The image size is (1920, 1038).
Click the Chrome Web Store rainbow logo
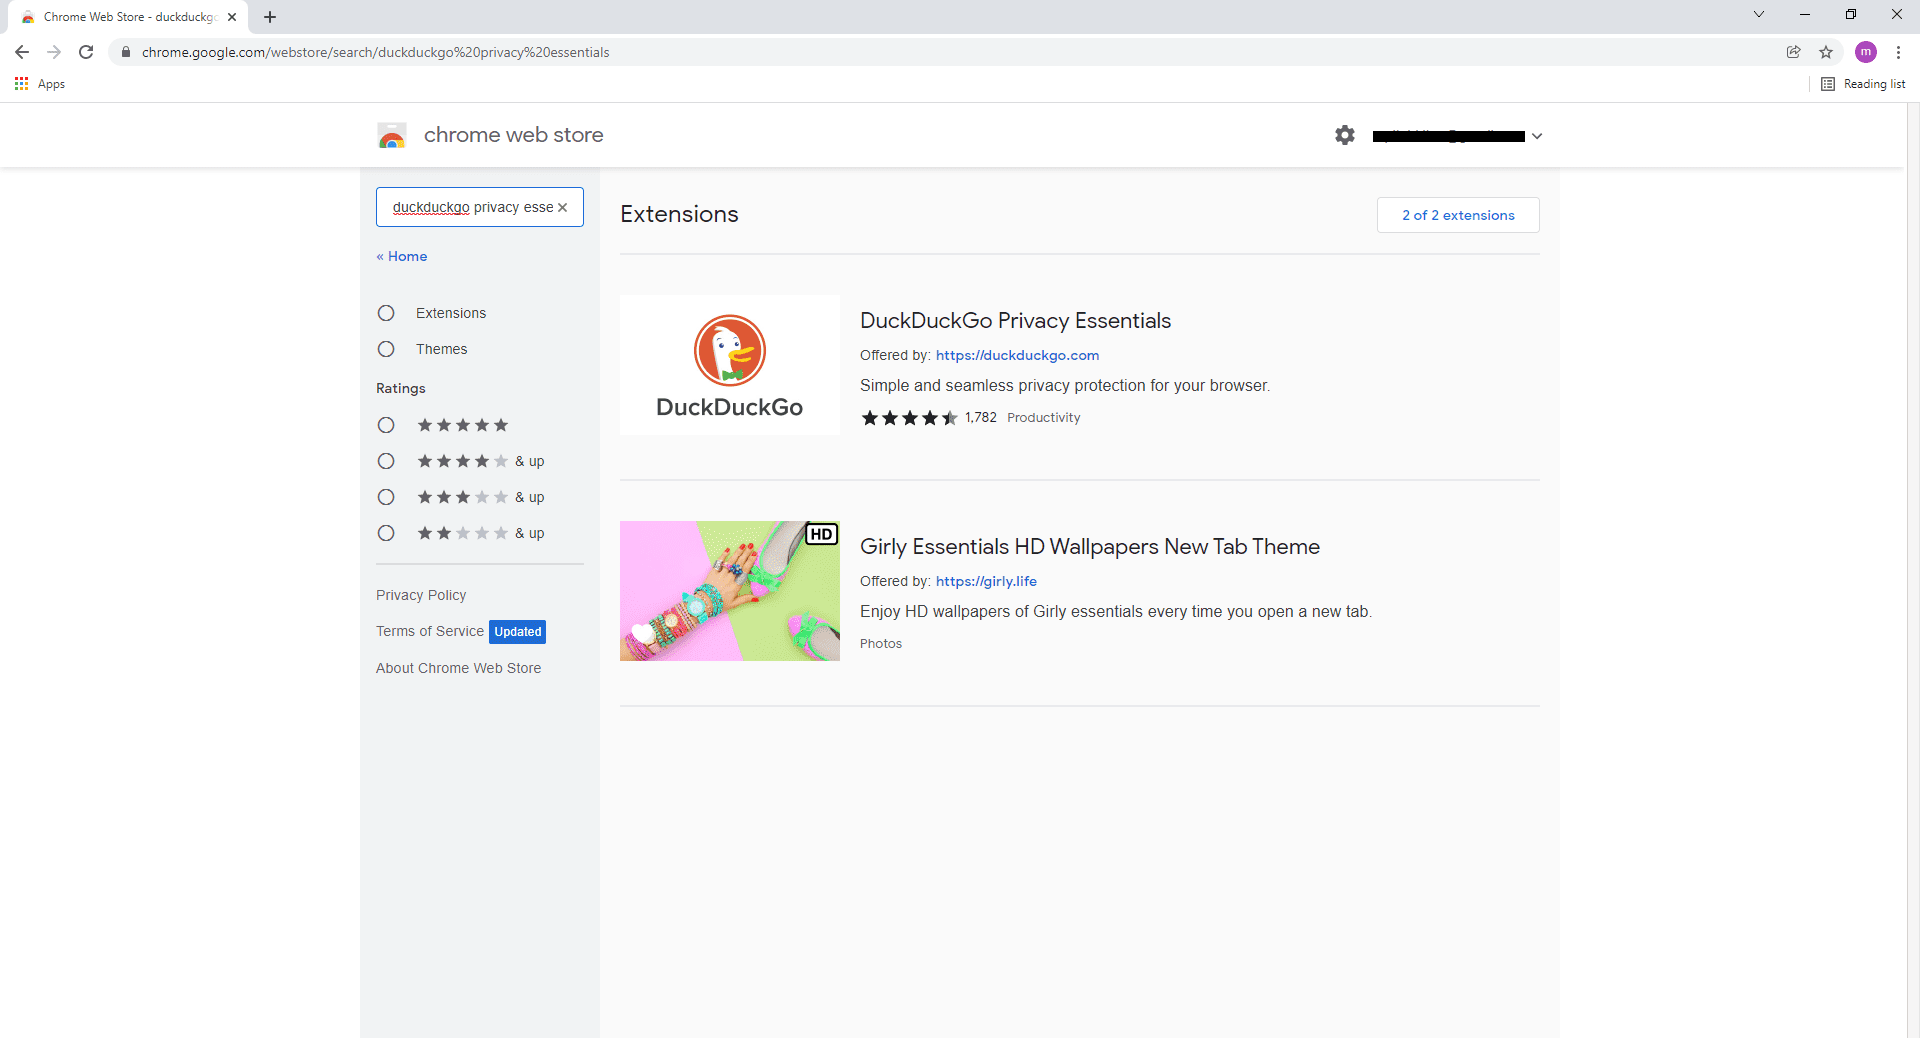(392, 136)
